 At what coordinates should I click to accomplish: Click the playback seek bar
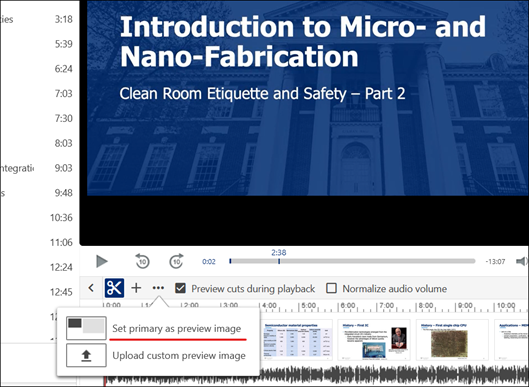point(352,261)
